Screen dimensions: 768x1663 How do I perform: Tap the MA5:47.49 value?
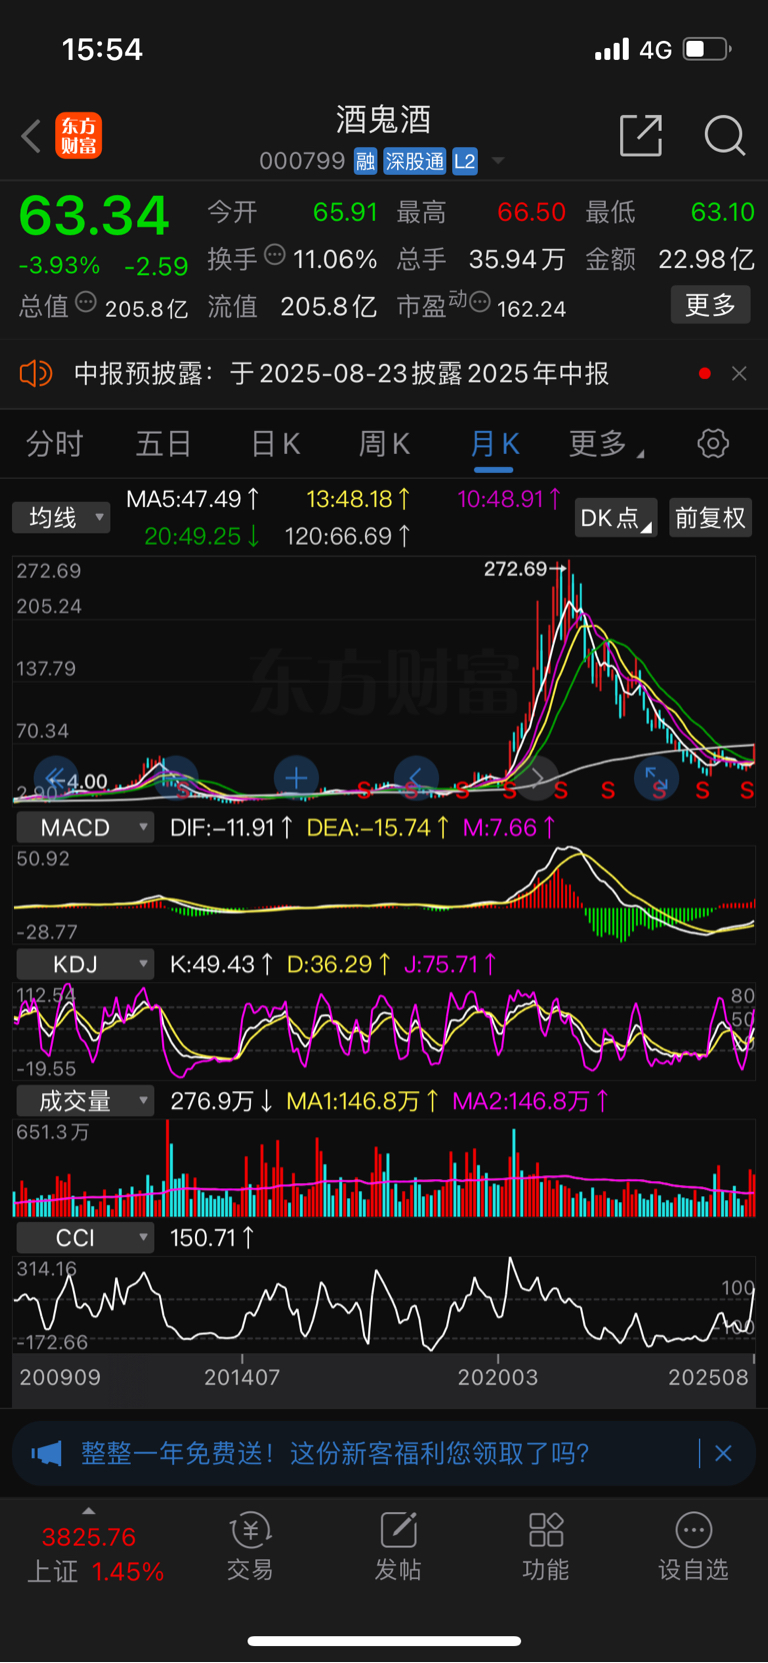click(192, 499)
